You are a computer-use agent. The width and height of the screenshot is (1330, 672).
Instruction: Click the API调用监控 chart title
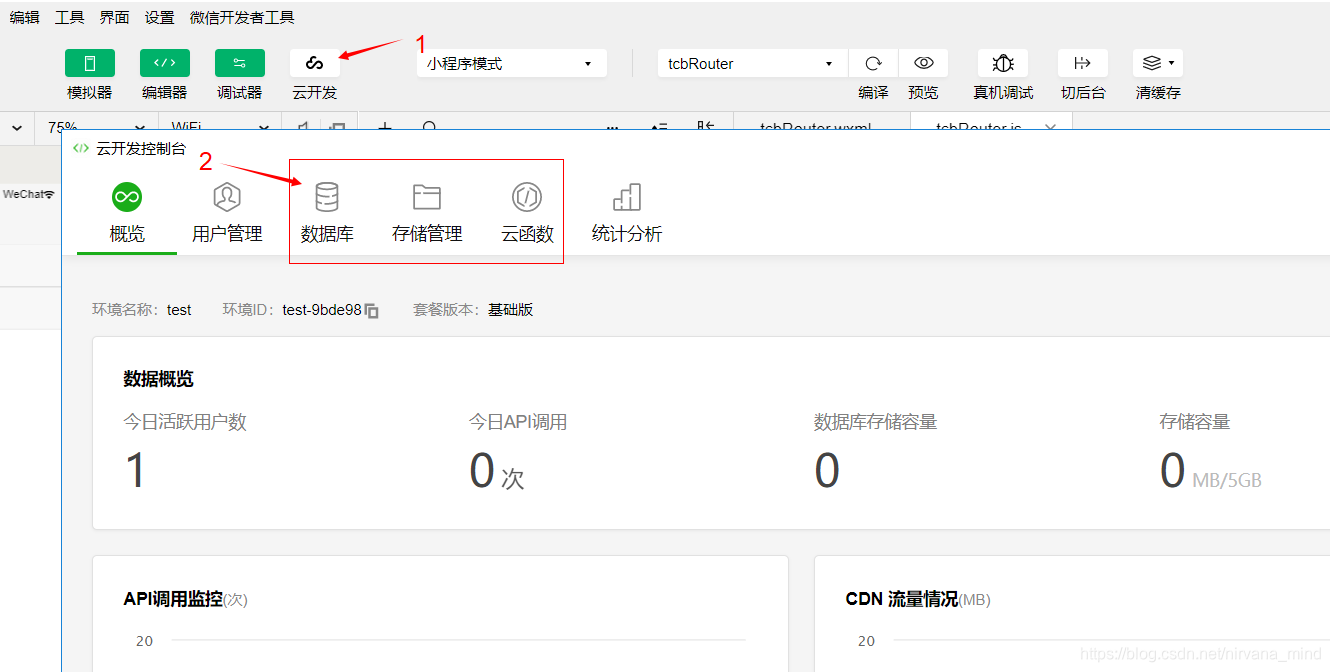(173, 599)
